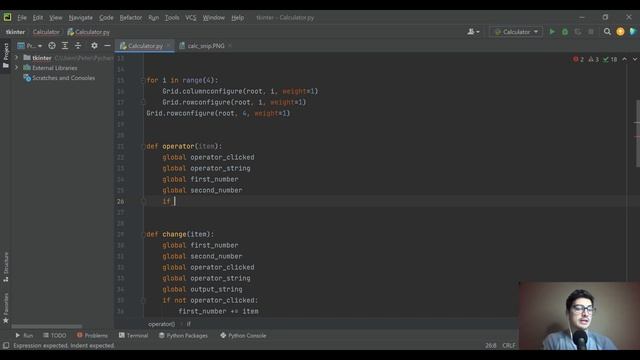
Task: Open the File menu
Action: click(22, 18)
